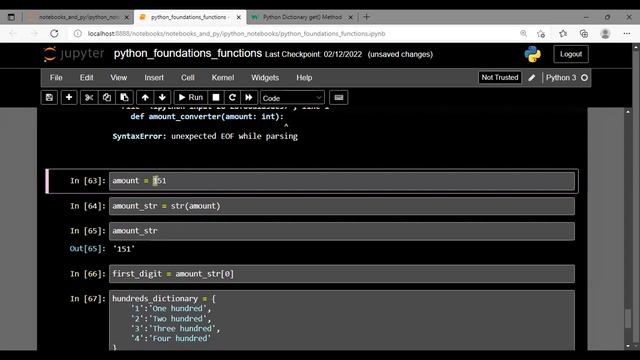Switch to Python Dictionary get() Method tab
Viewport: 640px width, 360px height.
click(x=302, y=17)
